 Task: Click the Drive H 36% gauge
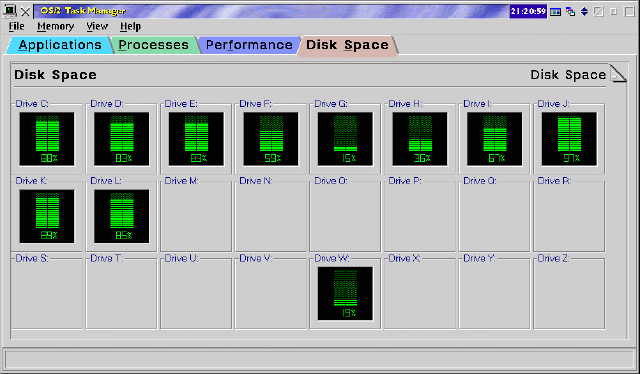420,139
